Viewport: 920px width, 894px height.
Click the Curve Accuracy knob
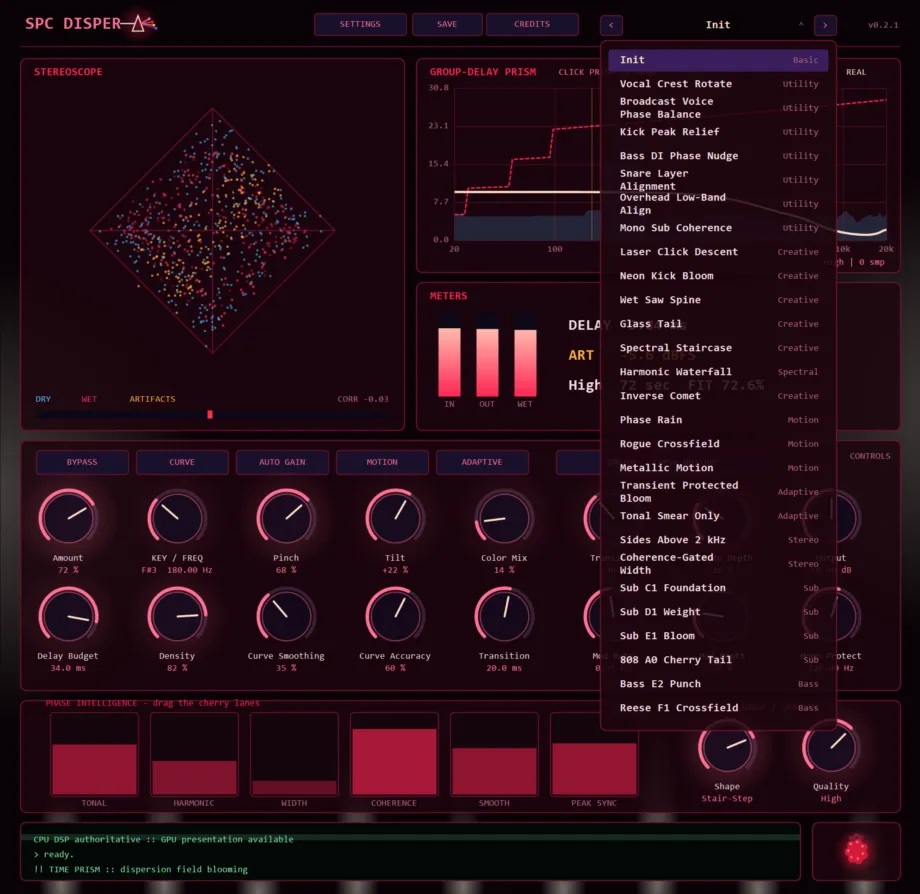coord(395,616)
